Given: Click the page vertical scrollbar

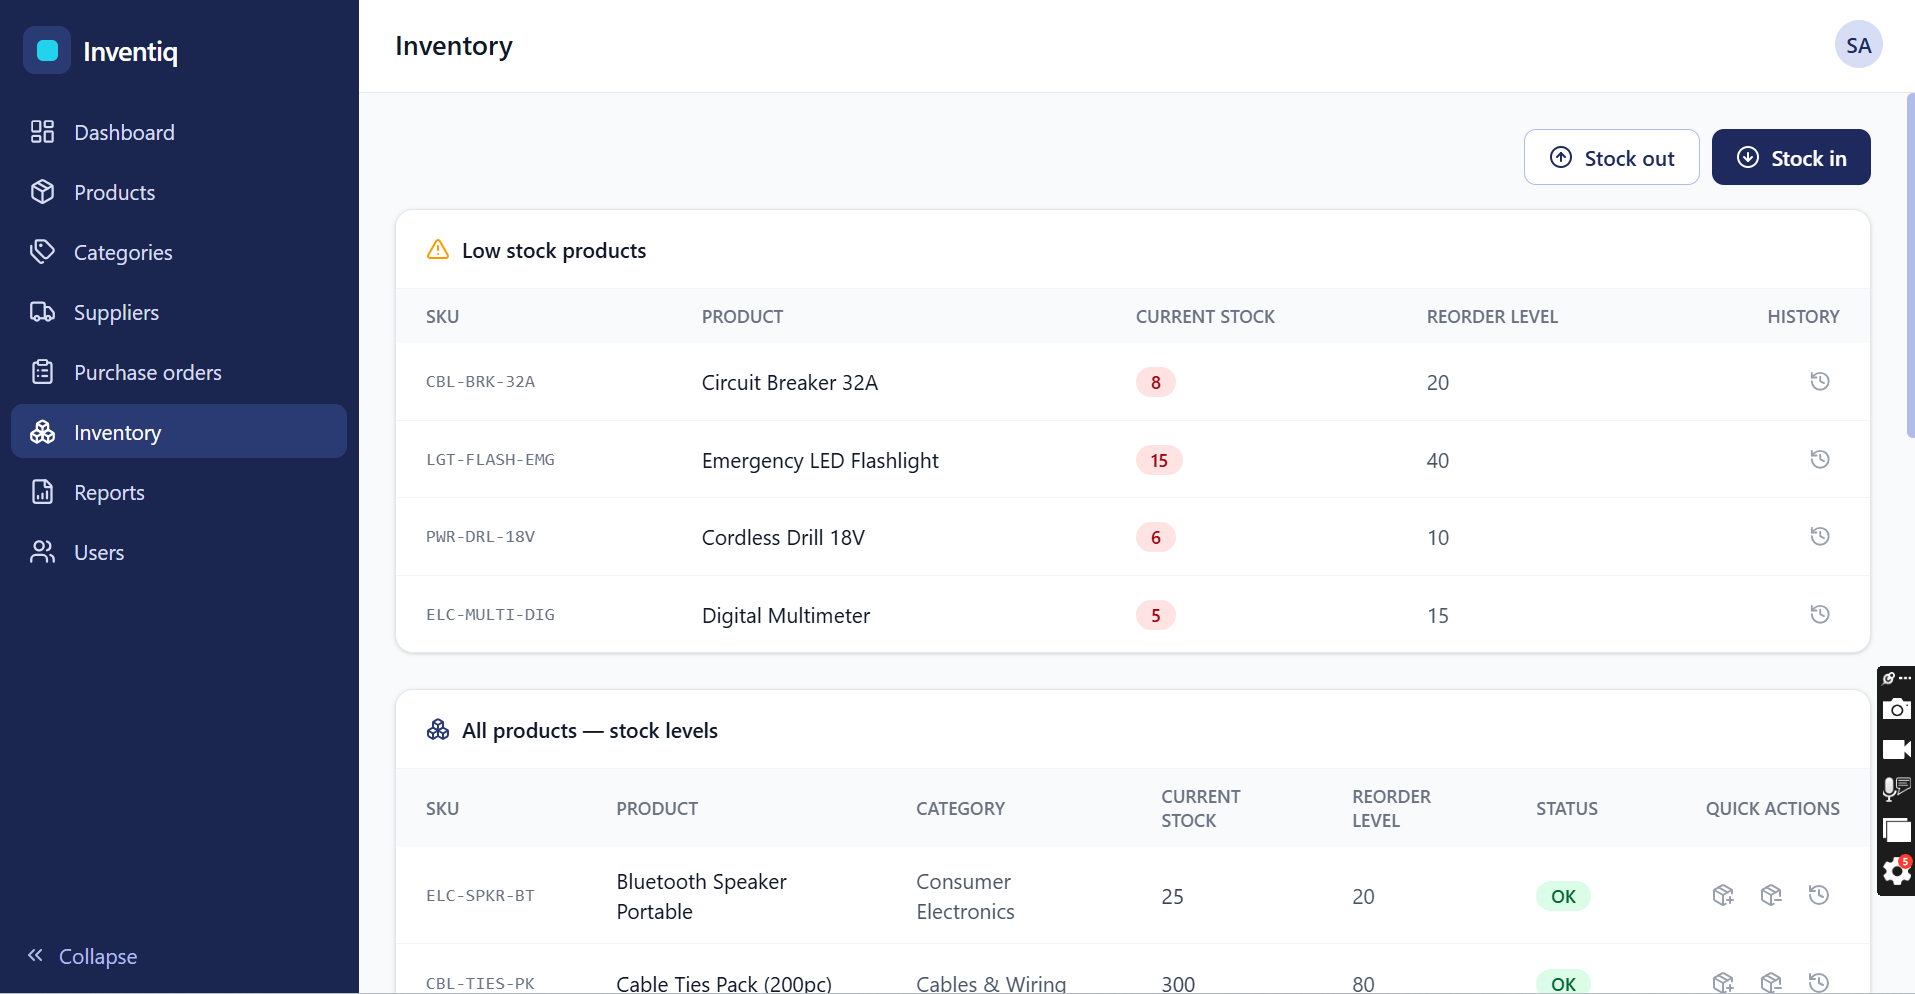Looking at the screenshot, I should tap(1910, 265).
